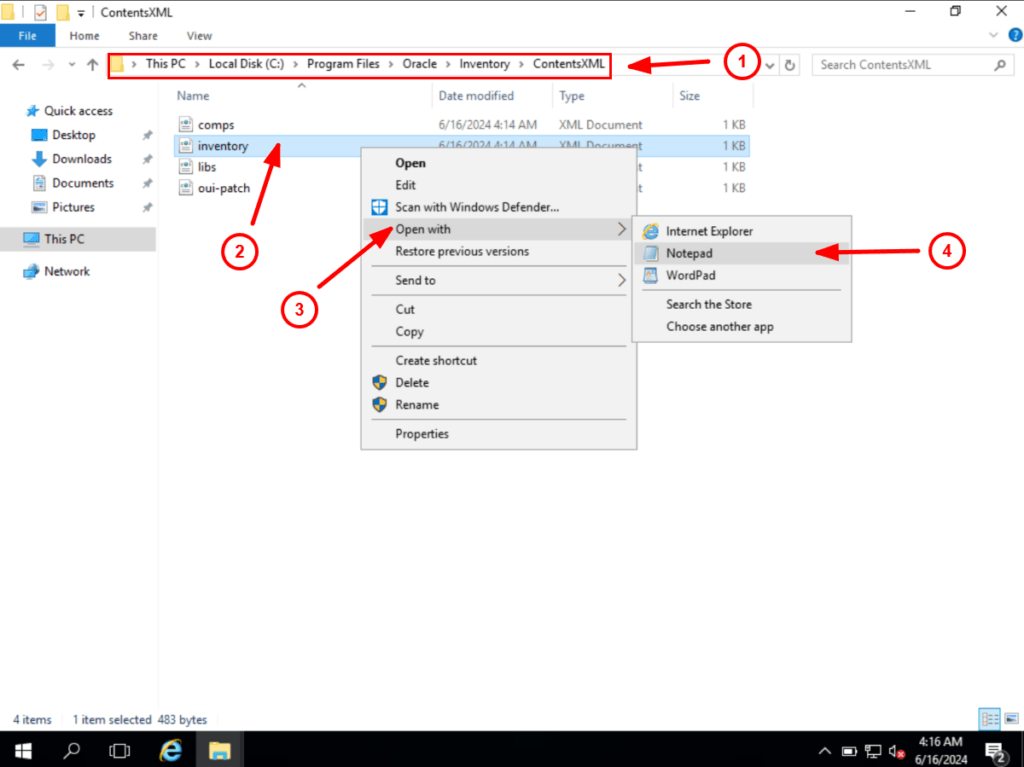Choose Rename in the context menu
This screenshot has width=1024, height=767.
pyautogui.click(x=498, y=405)
